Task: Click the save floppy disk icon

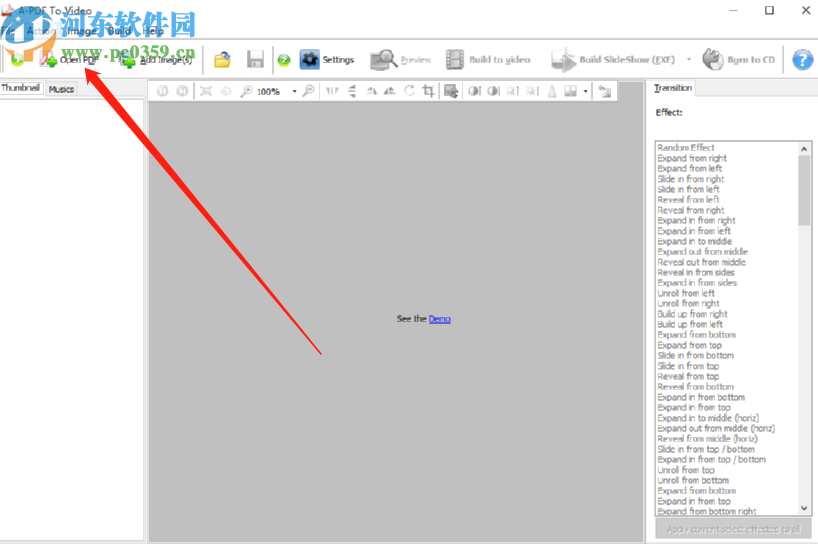Action: point(255,60)
